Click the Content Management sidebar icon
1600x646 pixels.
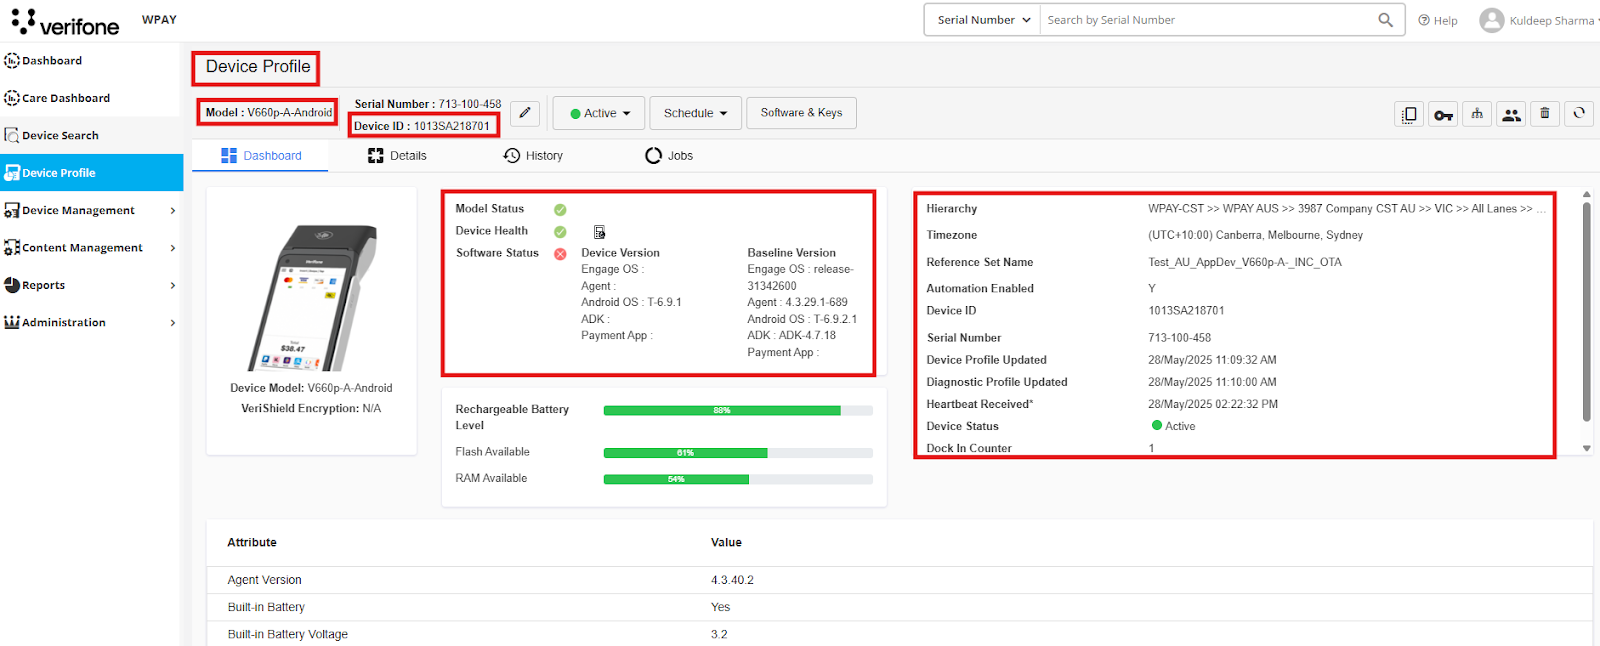(x=11, y=247)
